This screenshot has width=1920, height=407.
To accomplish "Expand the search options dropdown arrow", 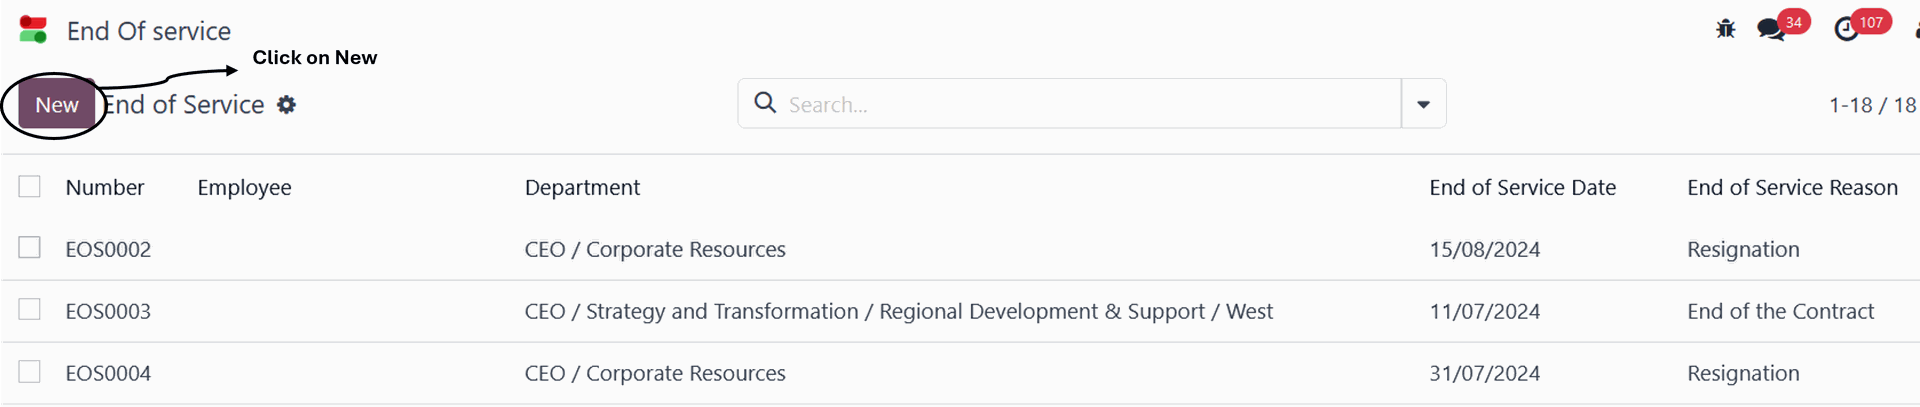I will [x=1423, y=104].
